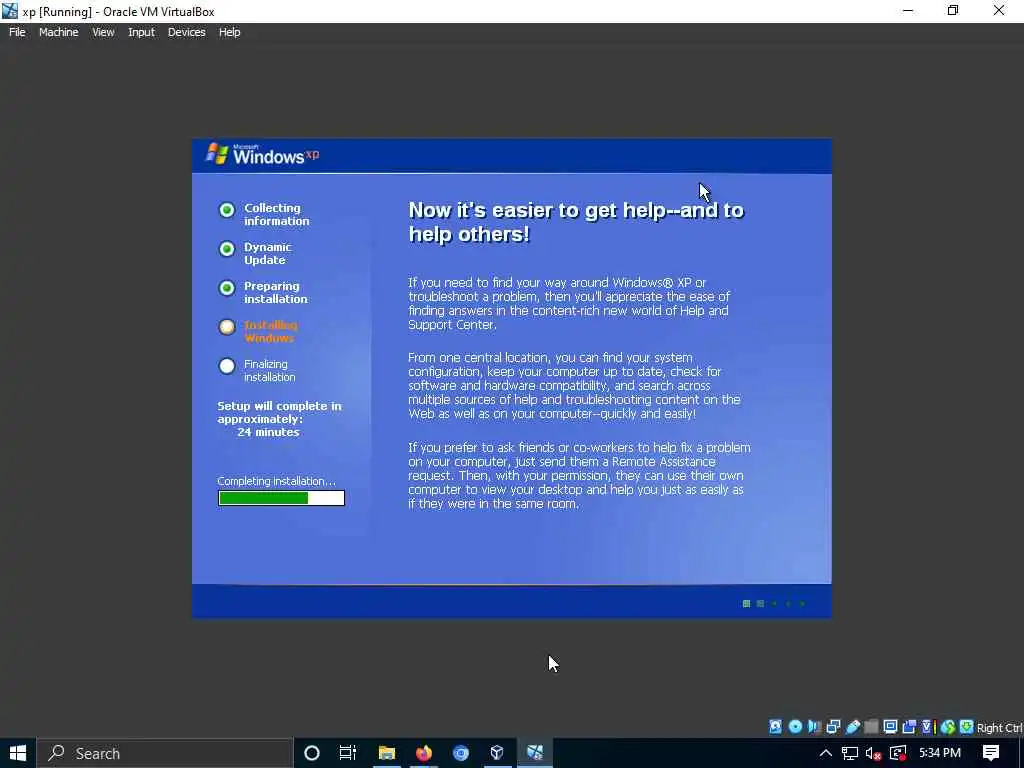Click the muted volume tray icon

pos(873,754)
